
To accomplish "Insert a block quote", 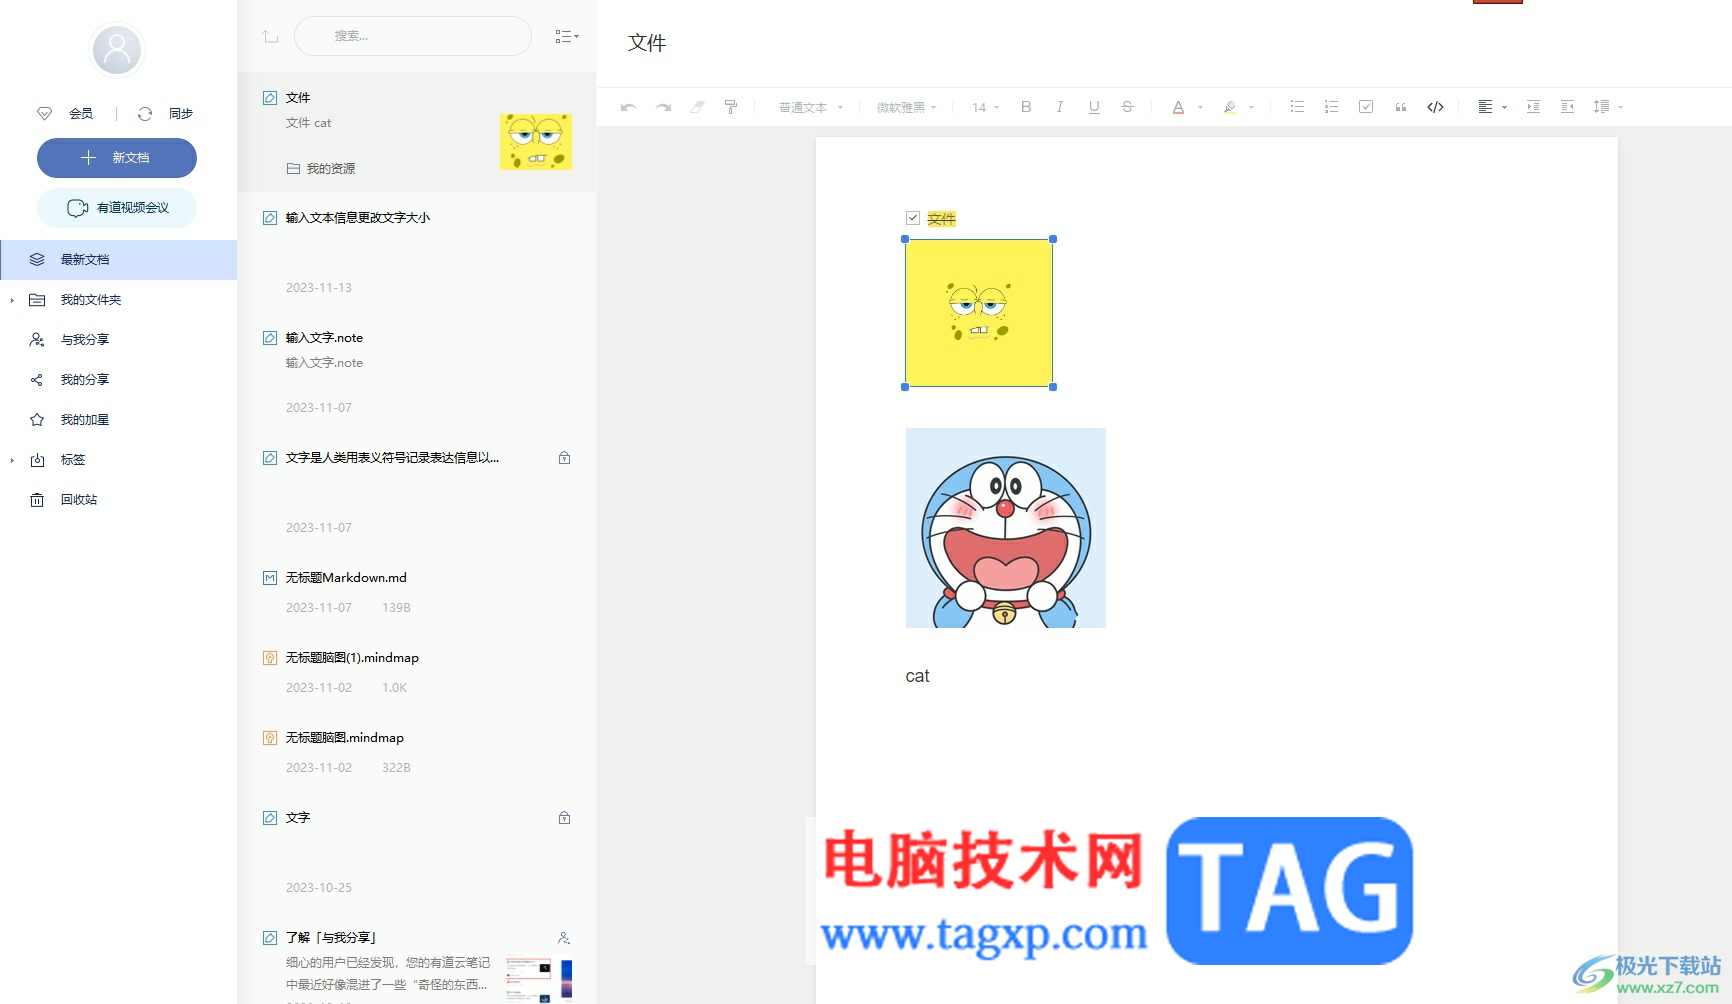I will click(x=1400, y=107).
